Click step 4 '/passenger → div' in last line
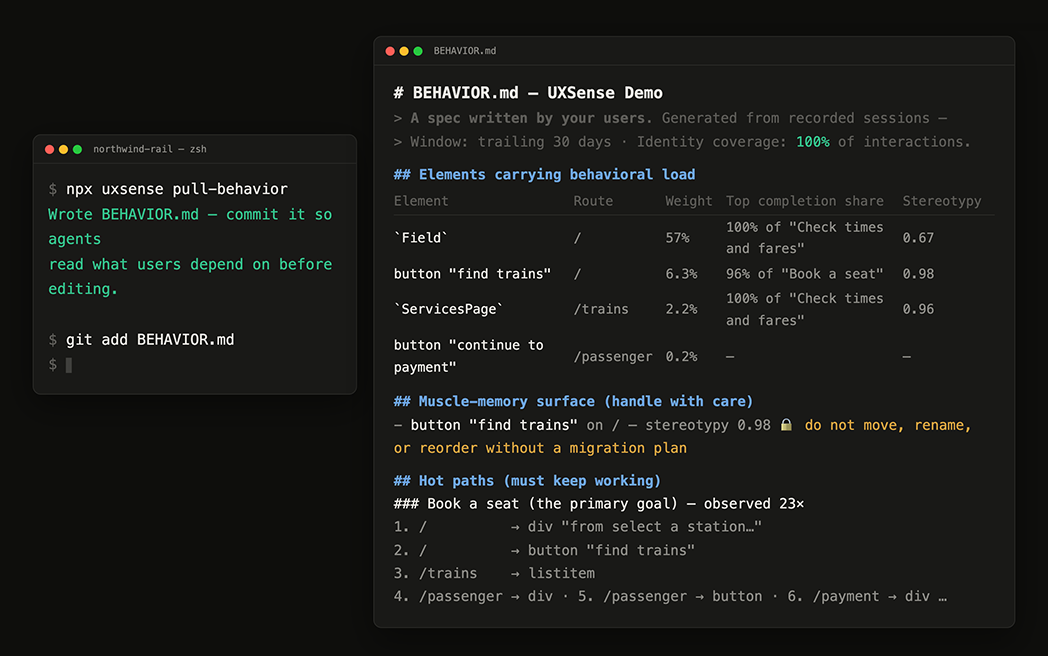The image size is (1048, 656). click(473, 596)
